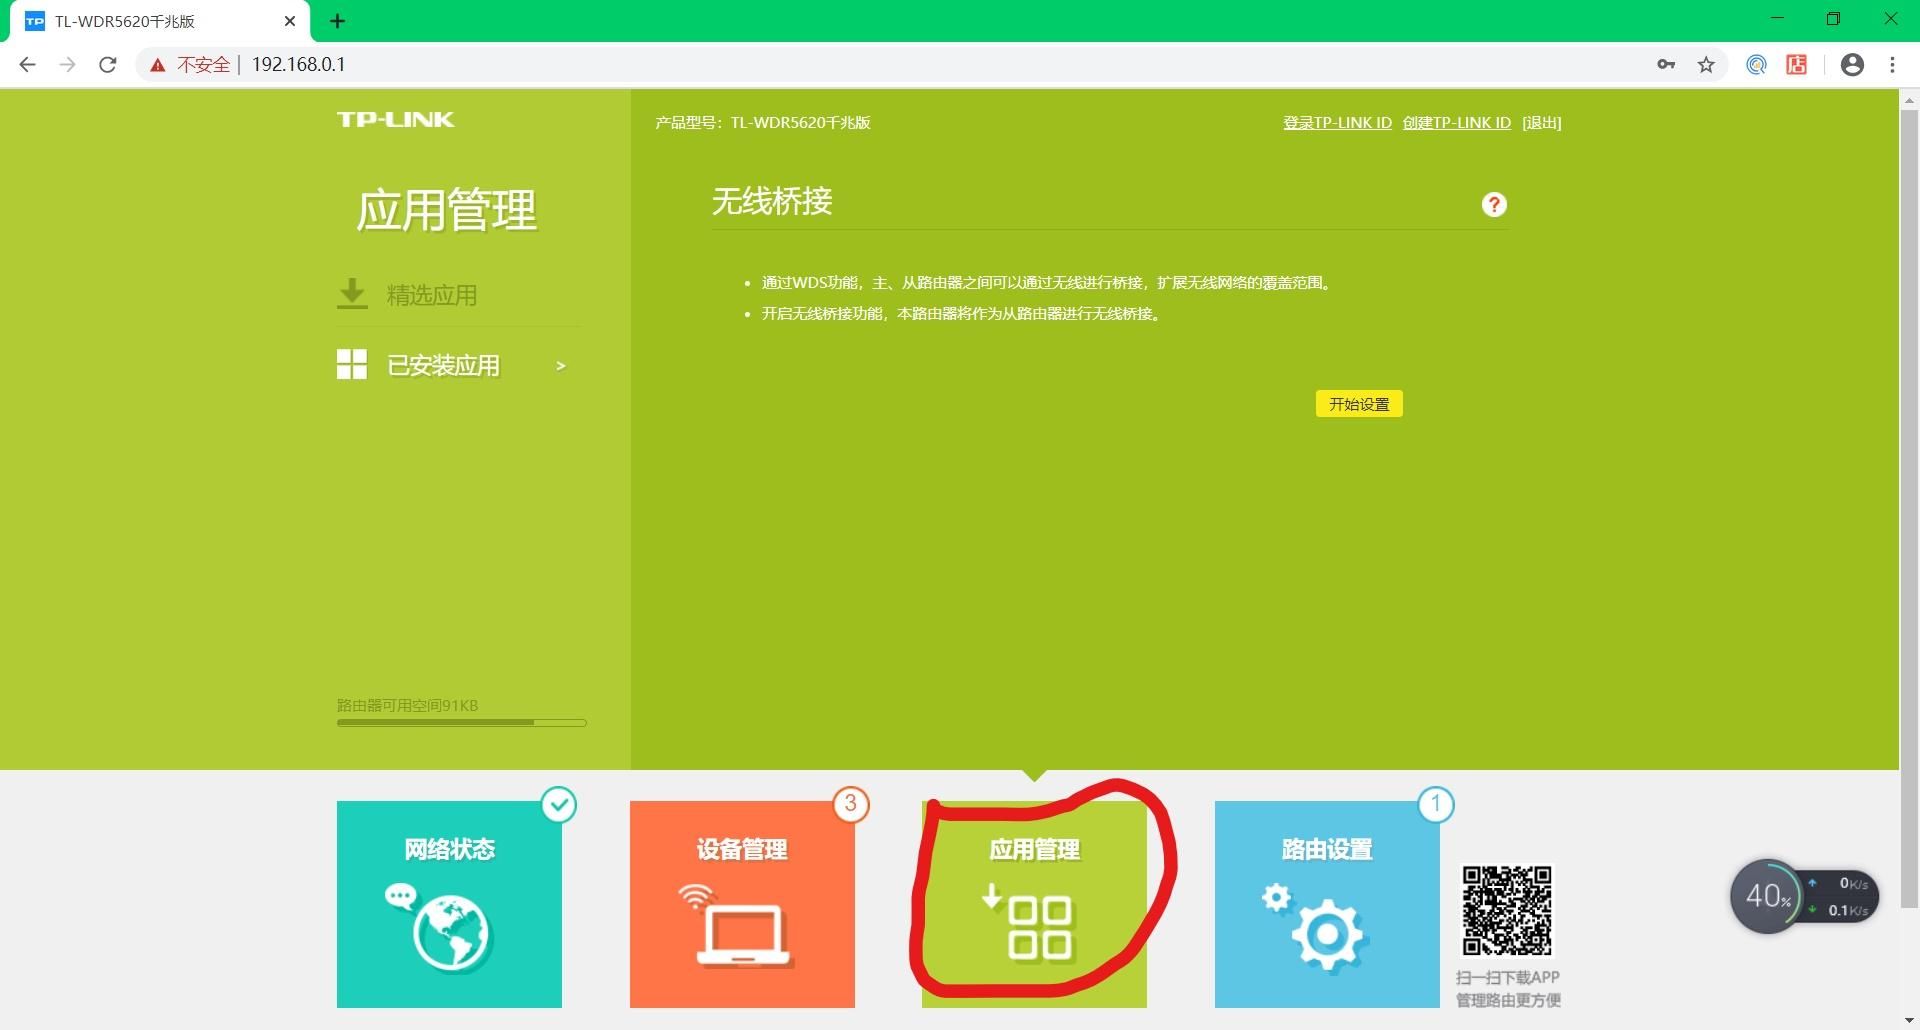Expand the 已安装应用 chevron arrow
1920x1030 pixels.
[x=561, y=366]
